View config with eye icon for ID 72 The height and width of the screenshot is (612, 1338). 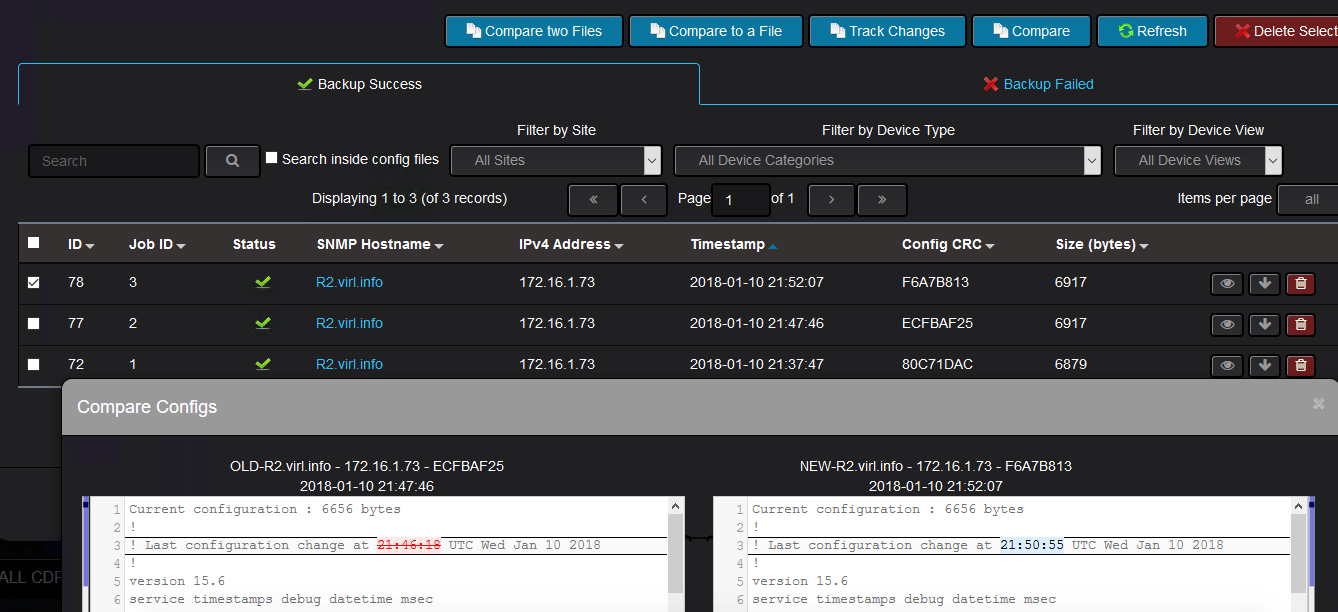point(1227,365)
